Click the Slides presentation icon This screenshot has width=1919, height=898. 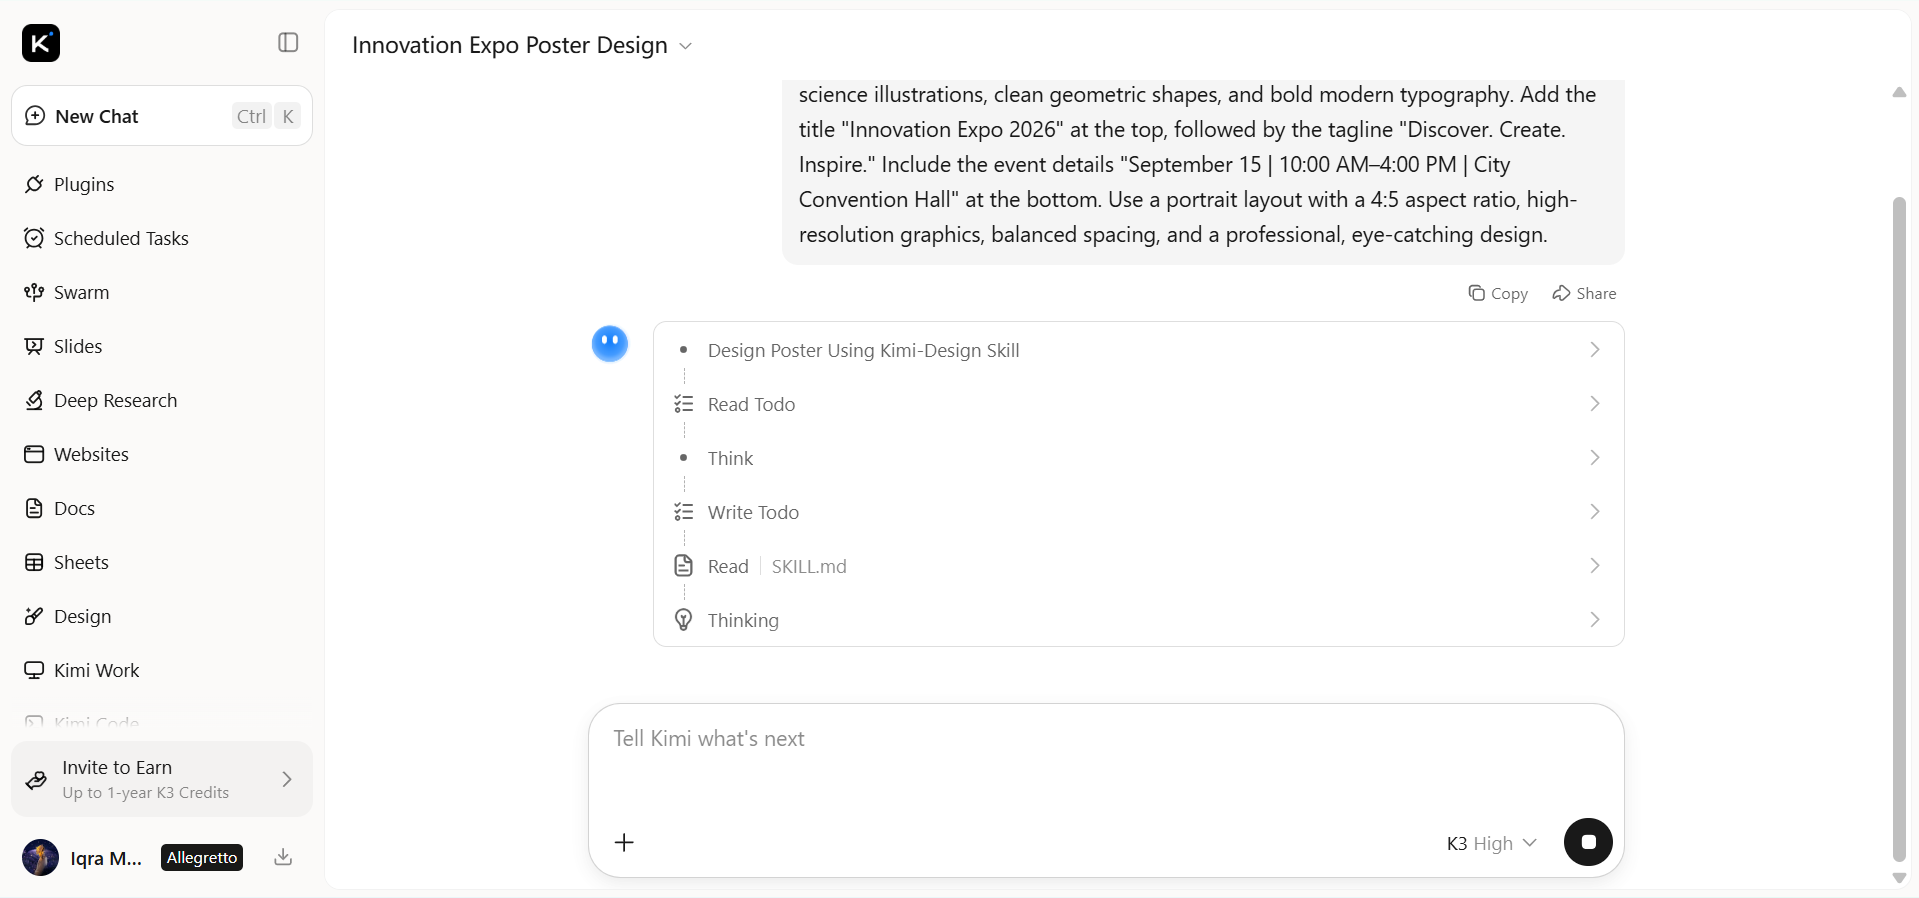(x=34, y=346)
